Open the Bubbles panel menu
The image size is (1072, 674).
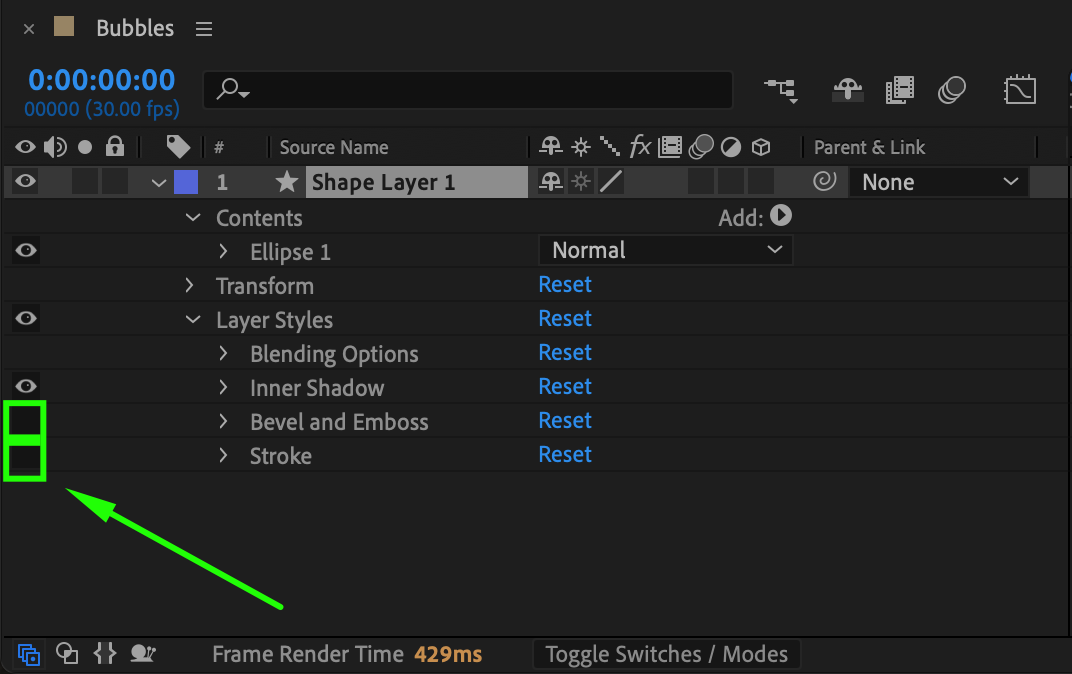(204, 29)
